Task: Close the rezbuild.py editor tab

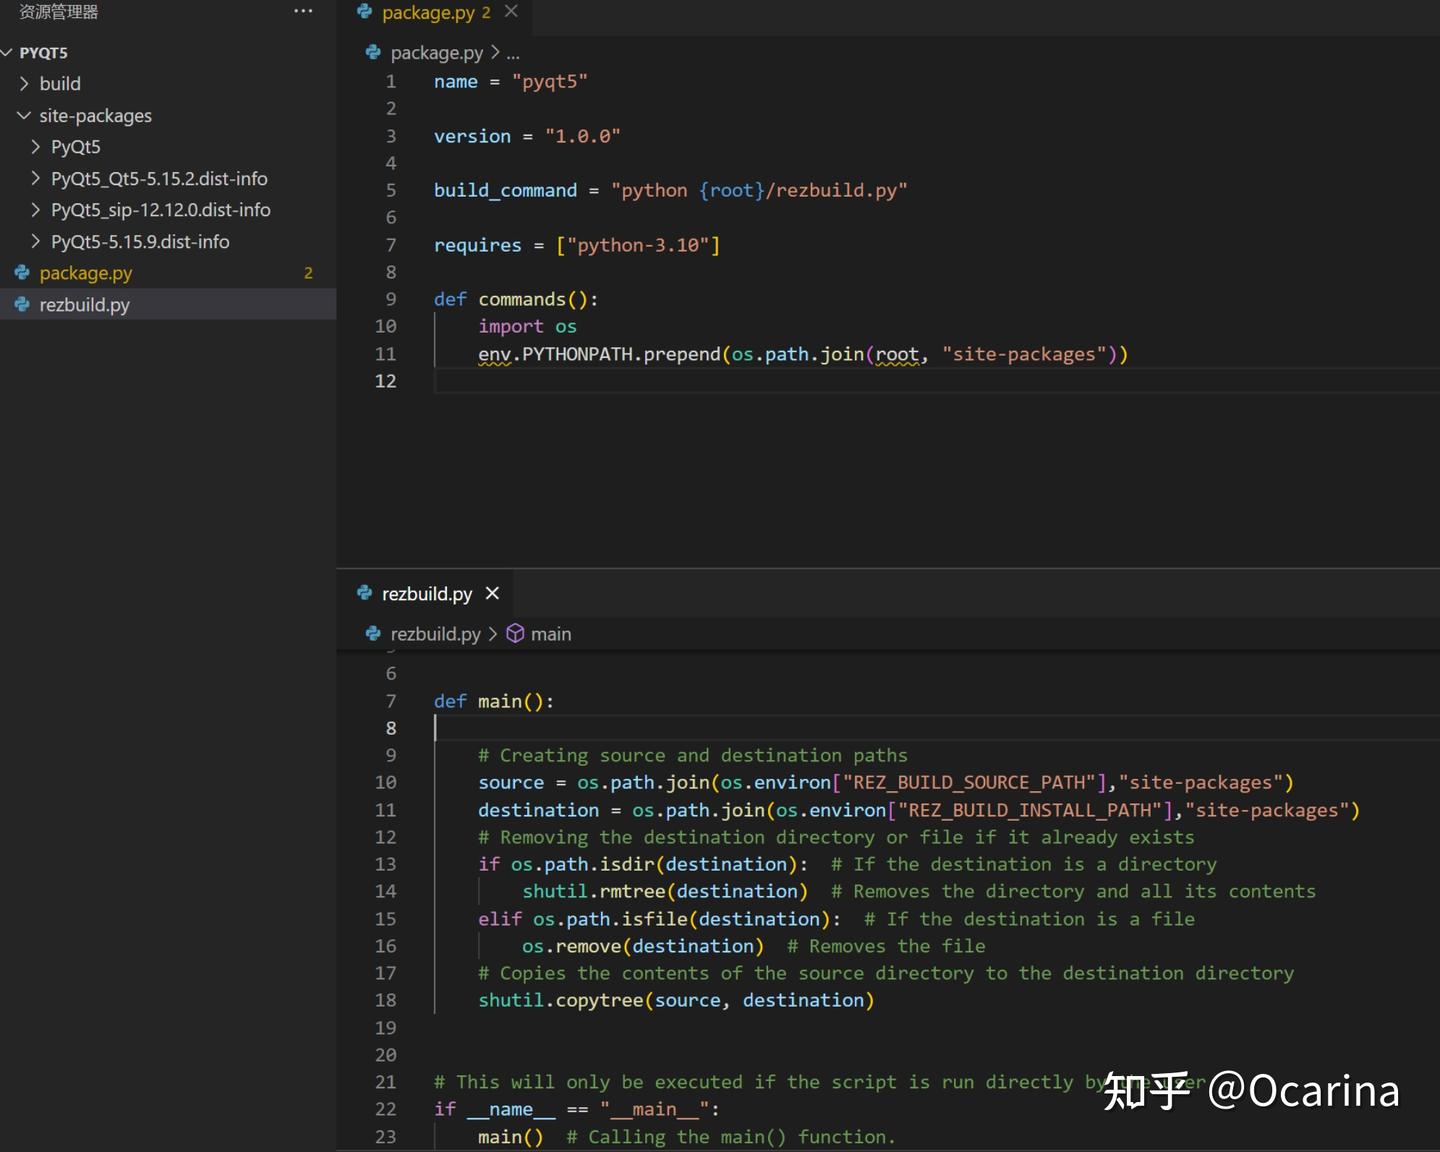Action: click(492, 593)
